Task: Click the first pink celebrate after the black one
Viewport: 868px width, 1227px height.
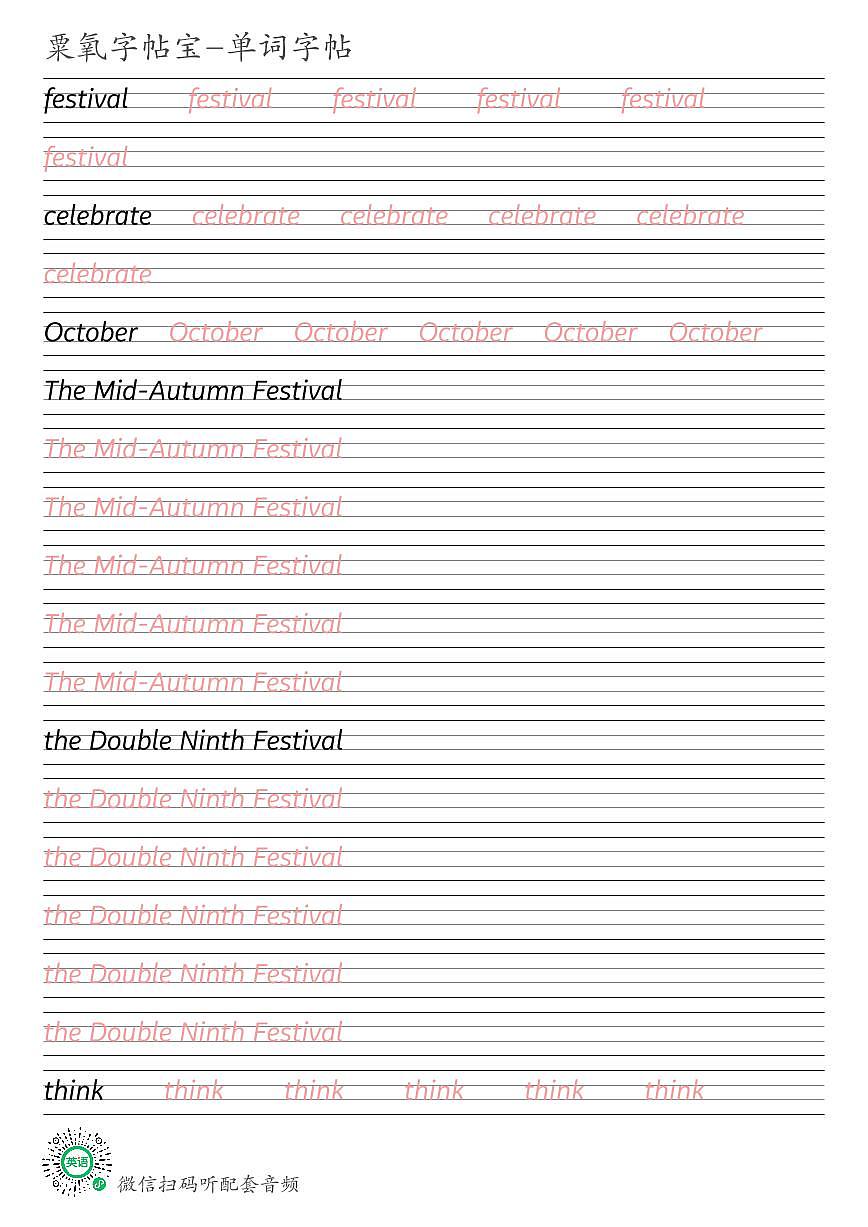Action: pos(246,216)
